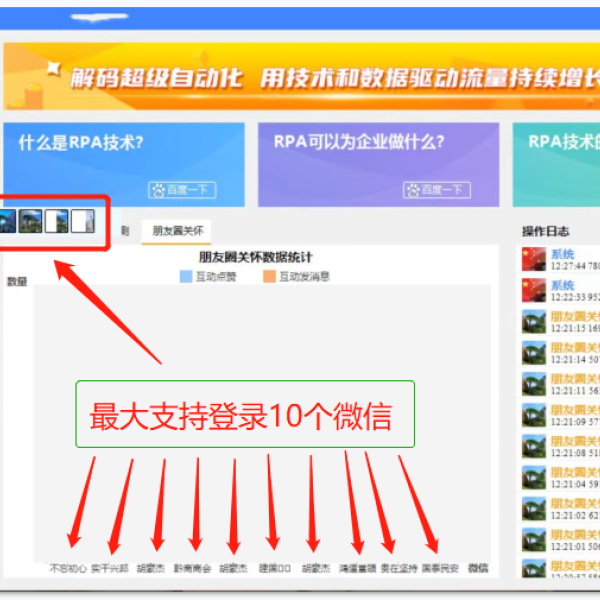Switch to the 朋友圈关怀 tab
Viewport: 600px width, 600px height.
point(177,230)
